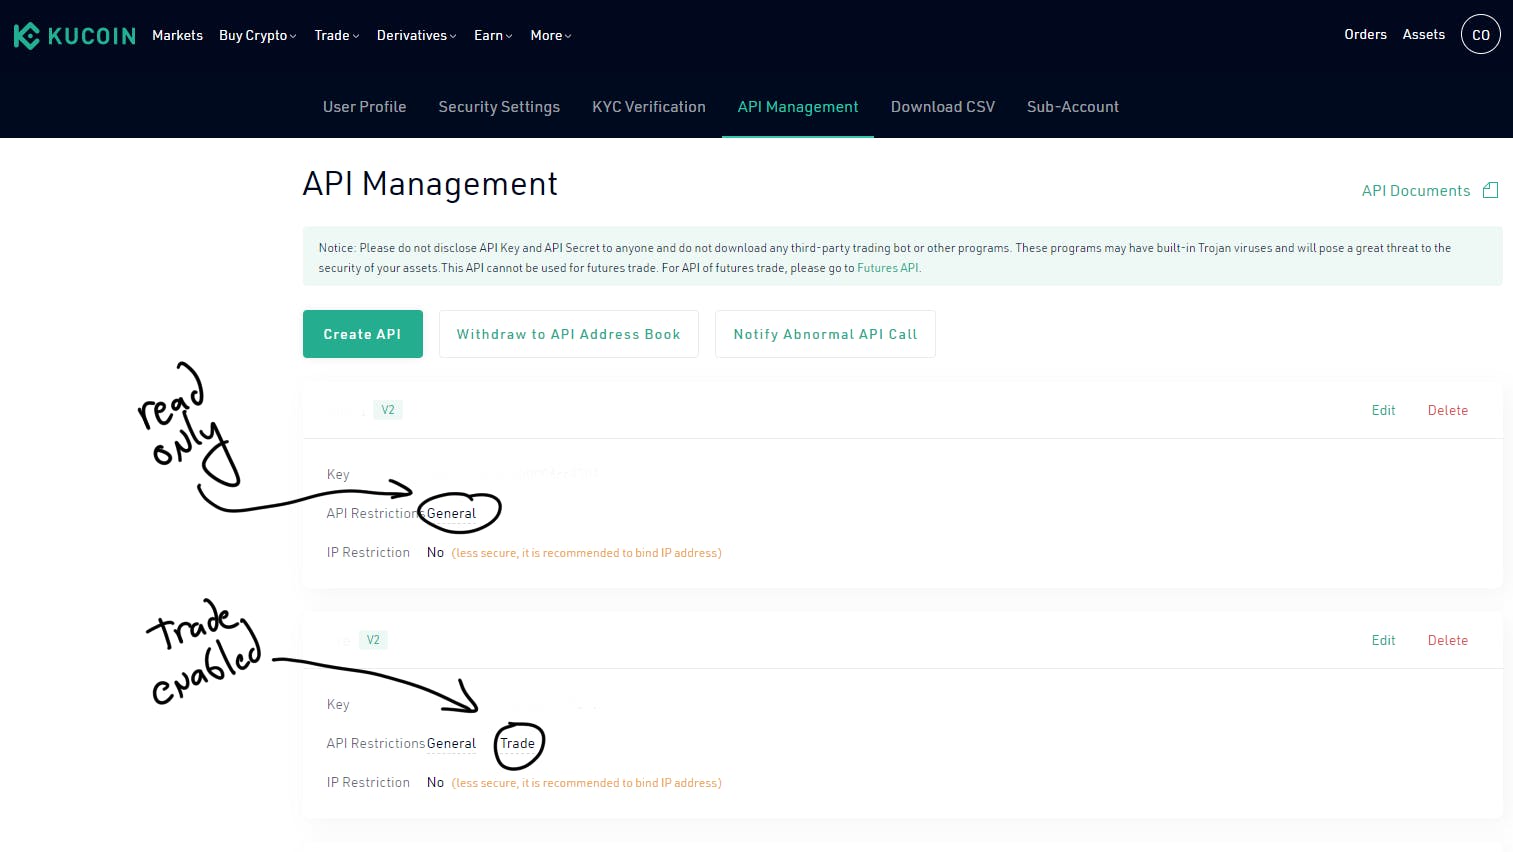Open the Derivatives dropdown menu

pyautogui.click(x=416, y=36)
